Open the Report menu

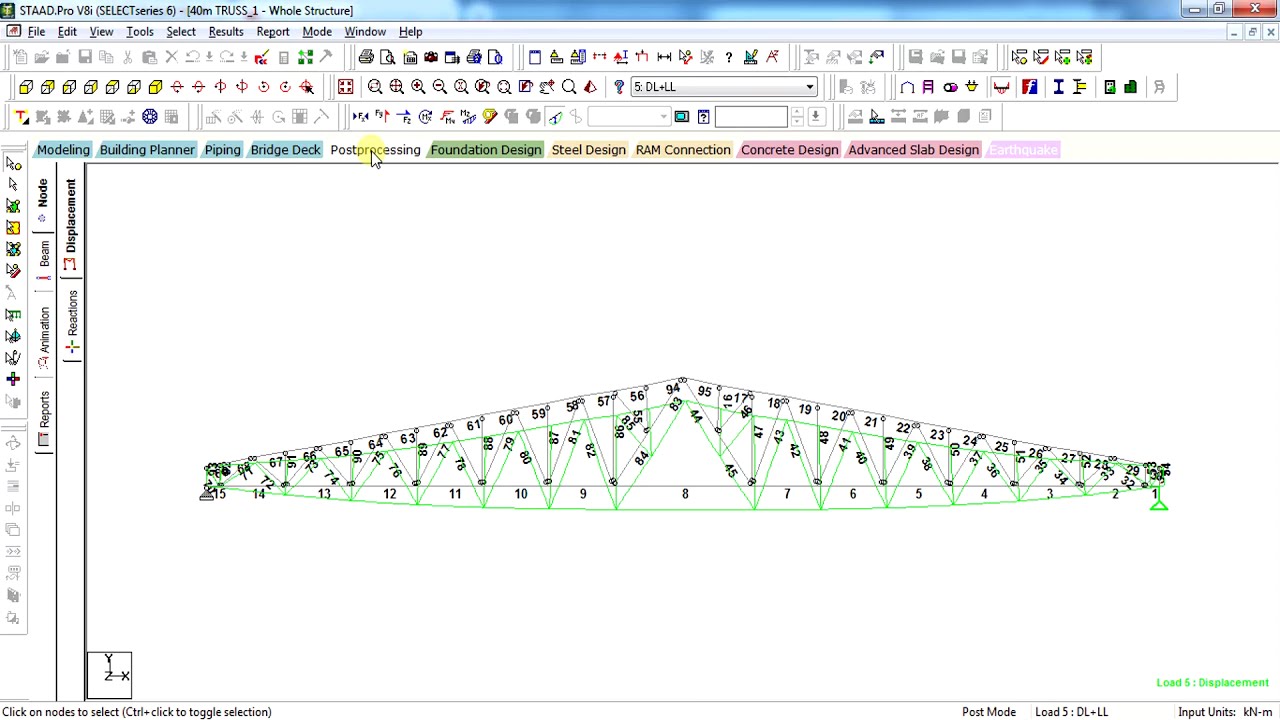point(273,32)
